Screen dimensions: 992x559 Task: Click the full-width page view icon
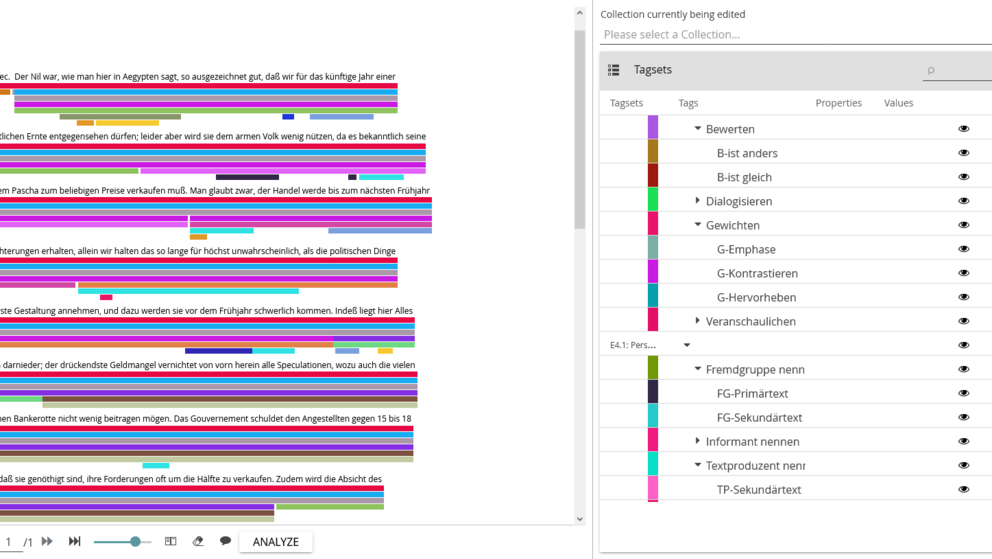pos(170,541)
